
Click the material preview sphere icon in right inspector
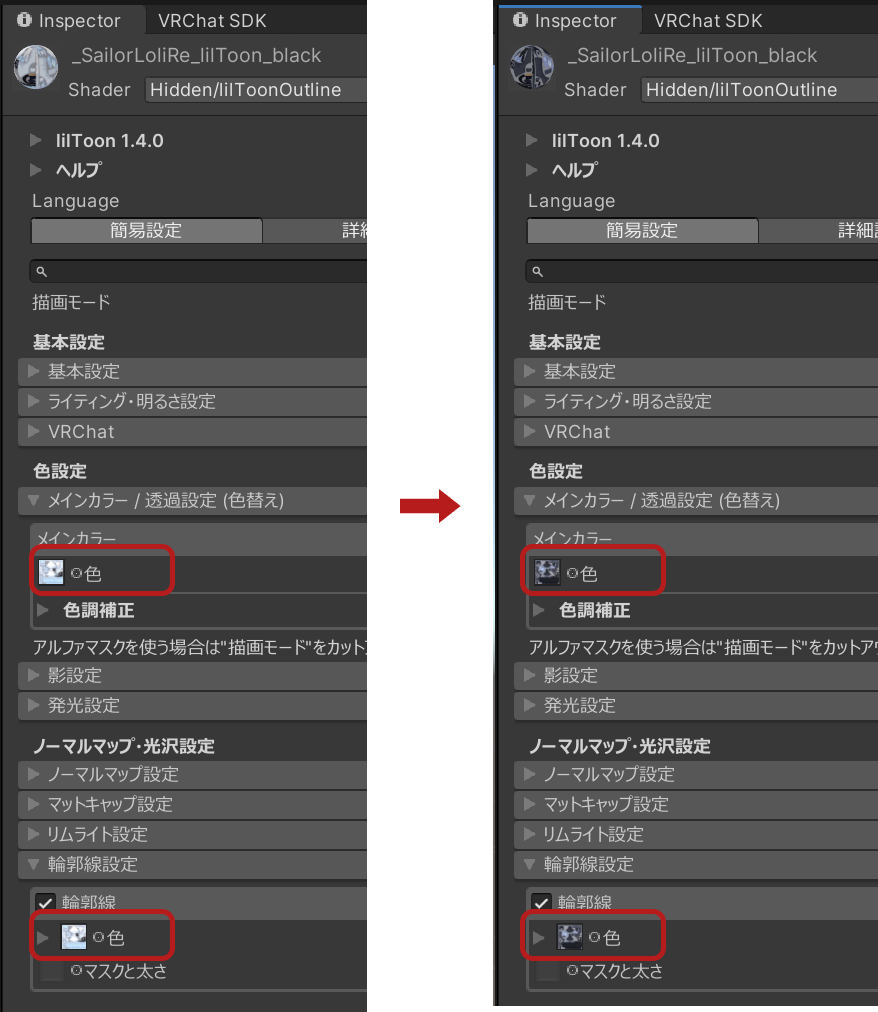coord(532,67)
